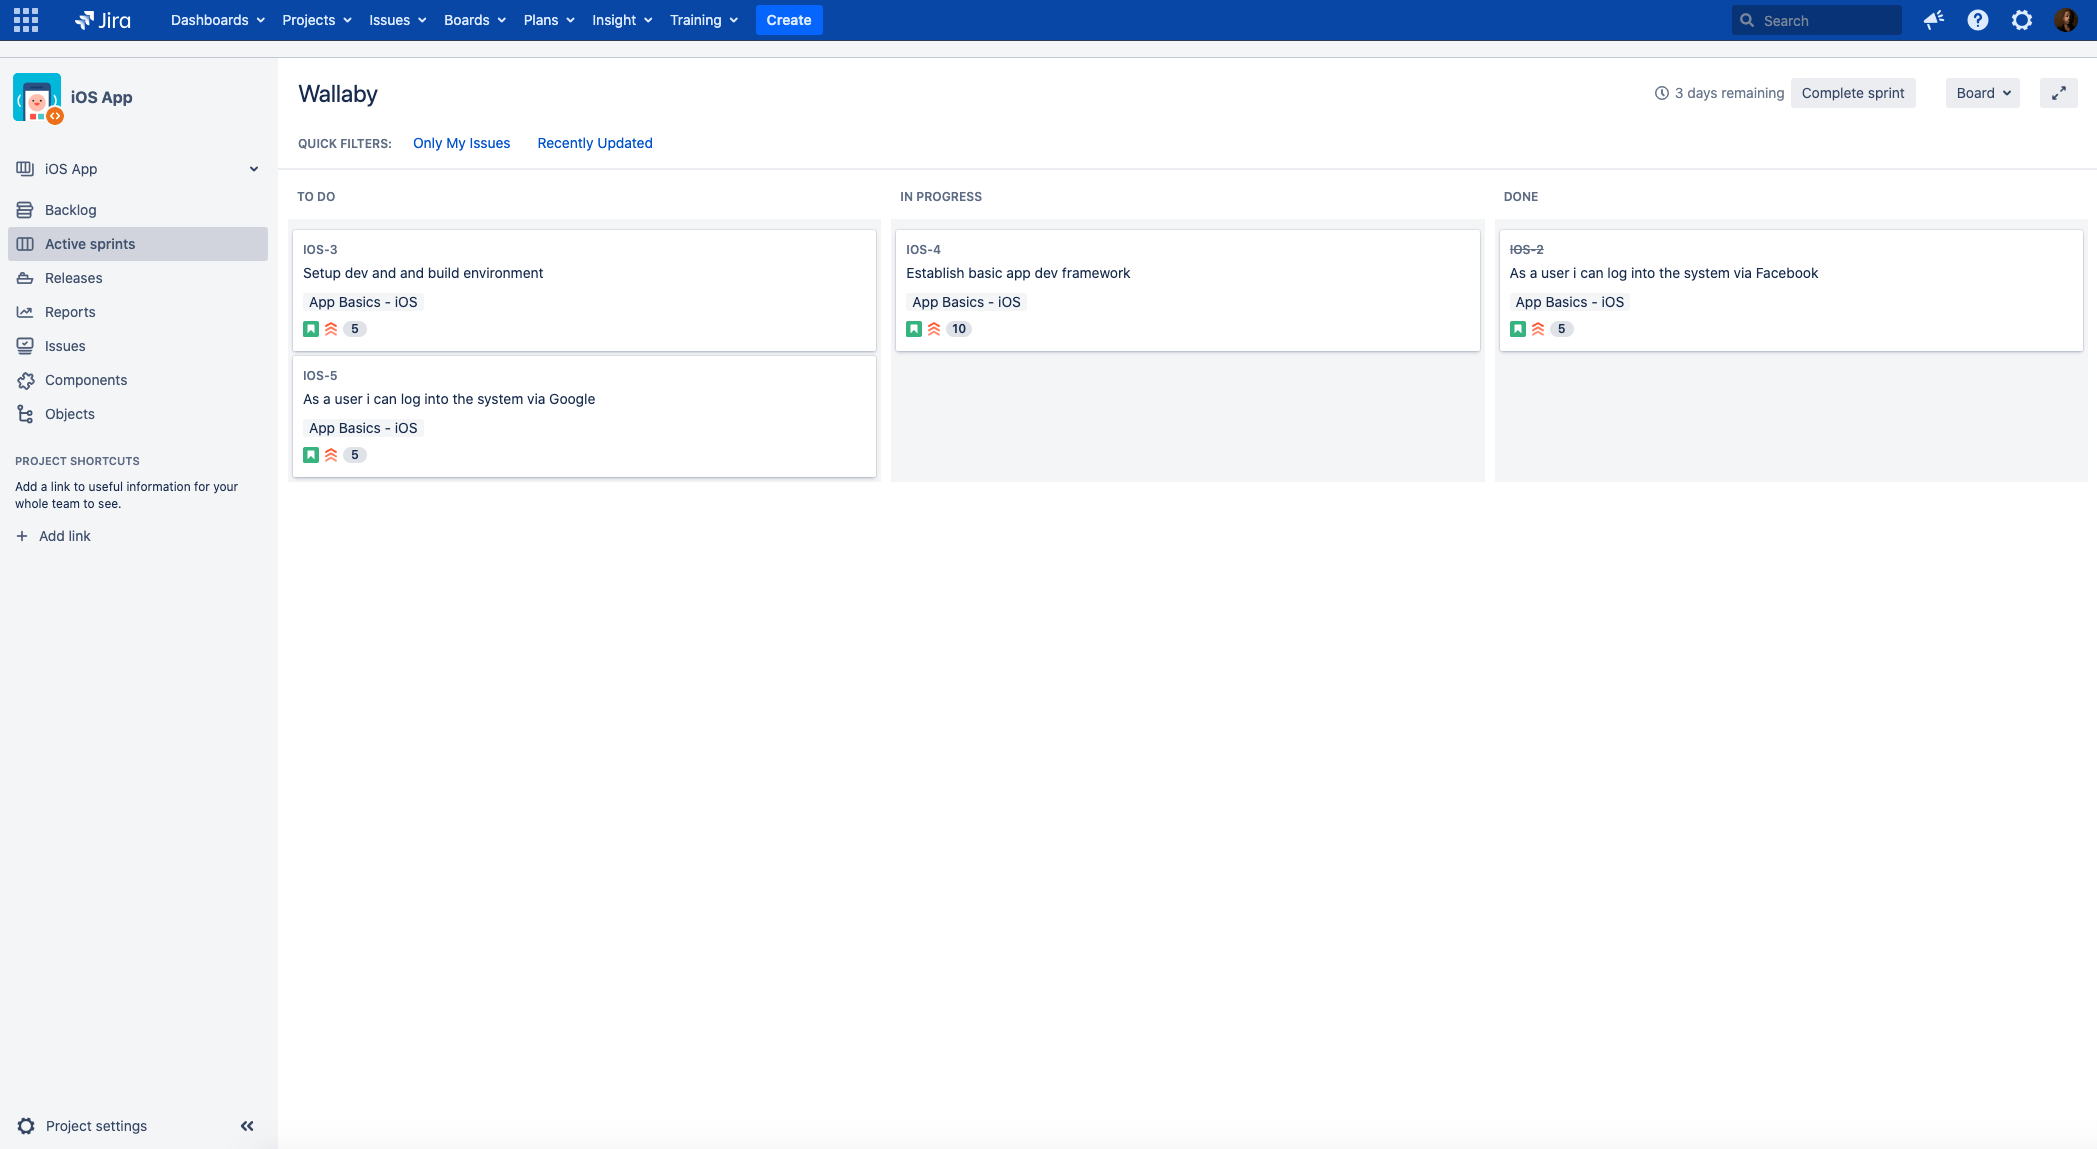The width and height of the screenshot is (2097, 1149).
Task: Click the Recently Updated quick filter
Action: click(594, 143)
